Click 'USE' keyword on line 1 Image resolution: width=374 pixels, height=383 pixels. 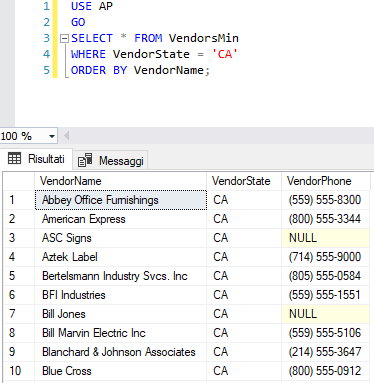[x=81, y=6]
